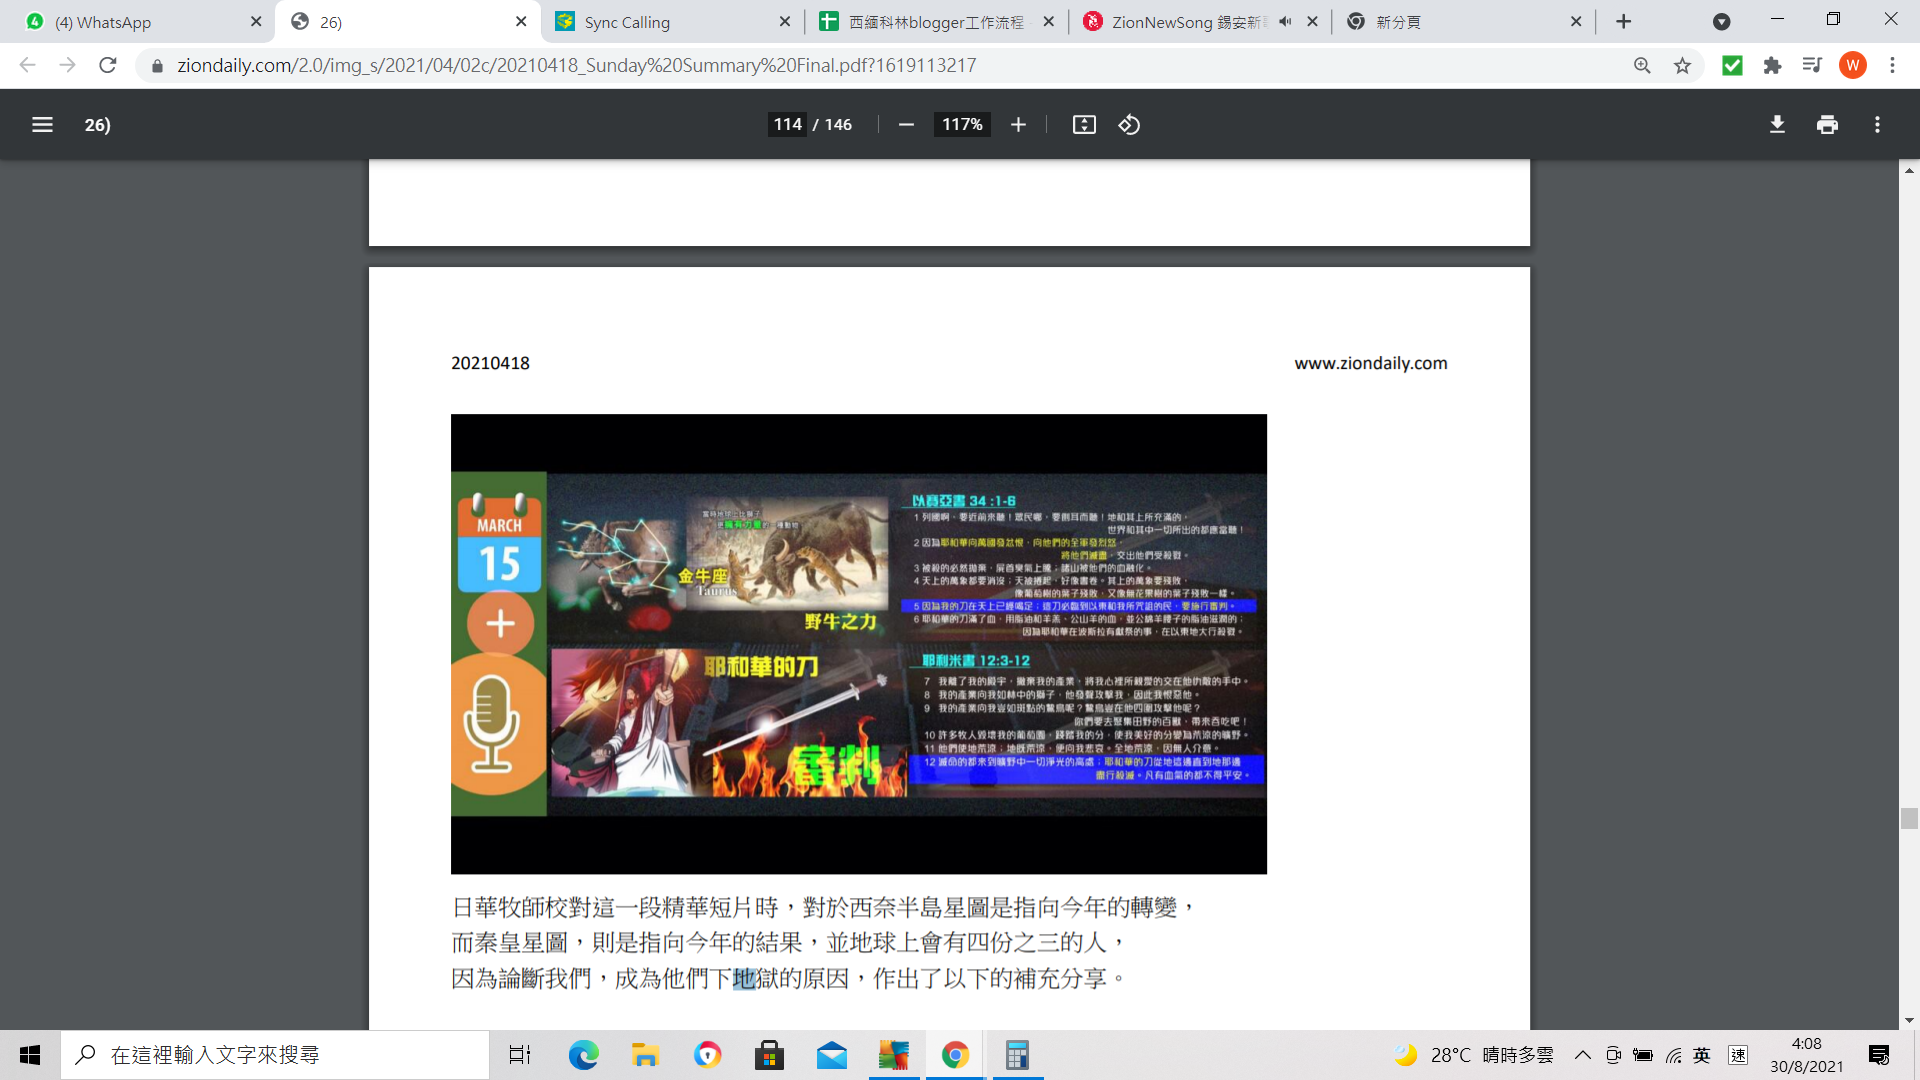1920x1080 pixels.
Task: Click the fit to page icon
Action: click(x=1084, y=125)
